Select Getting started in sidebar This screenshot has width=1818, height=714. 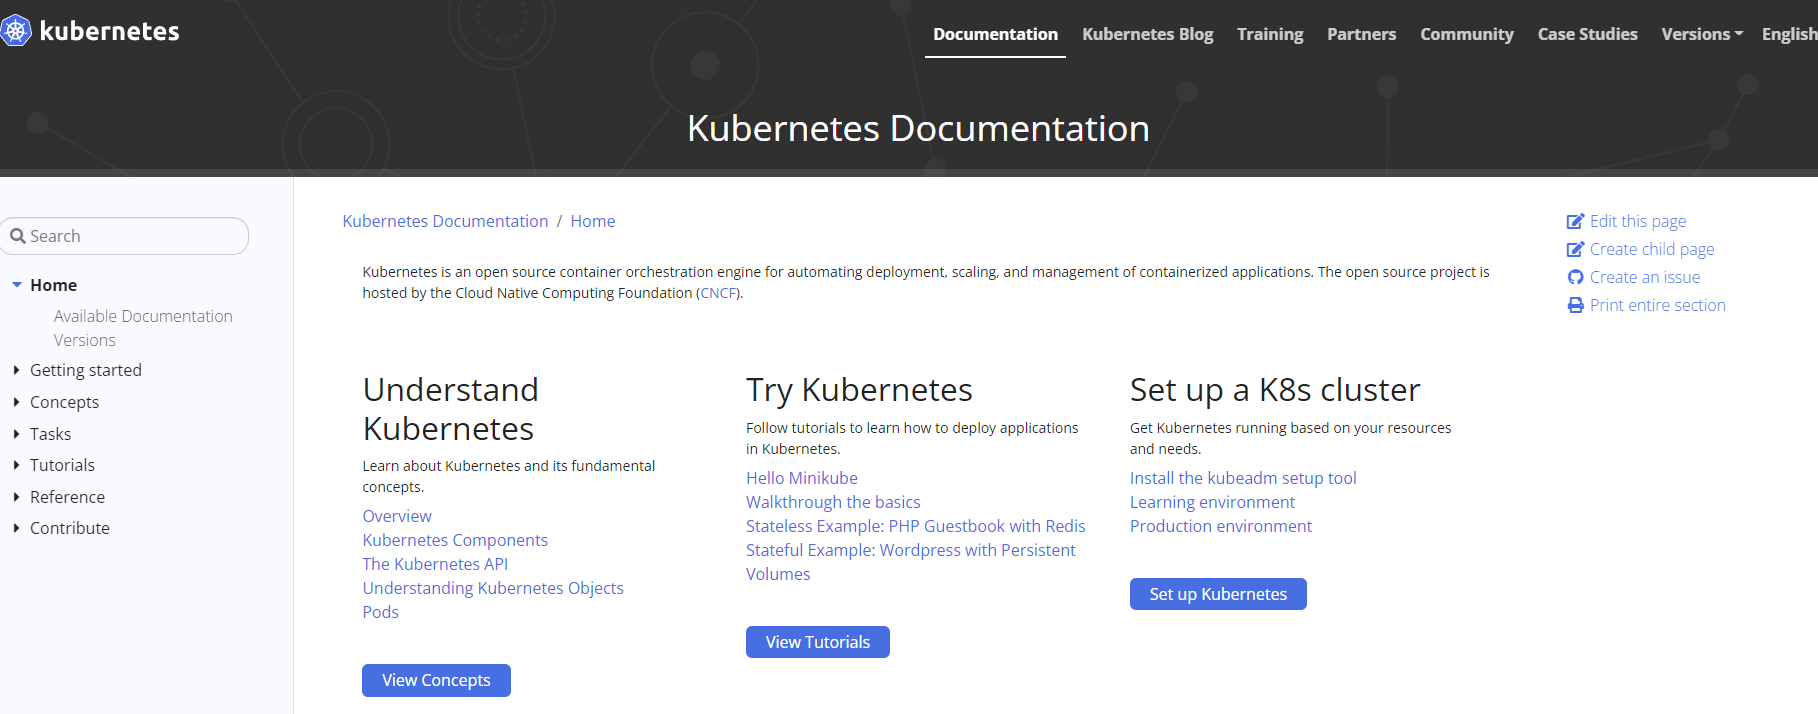pyautogui.click(x=86, y=370)
